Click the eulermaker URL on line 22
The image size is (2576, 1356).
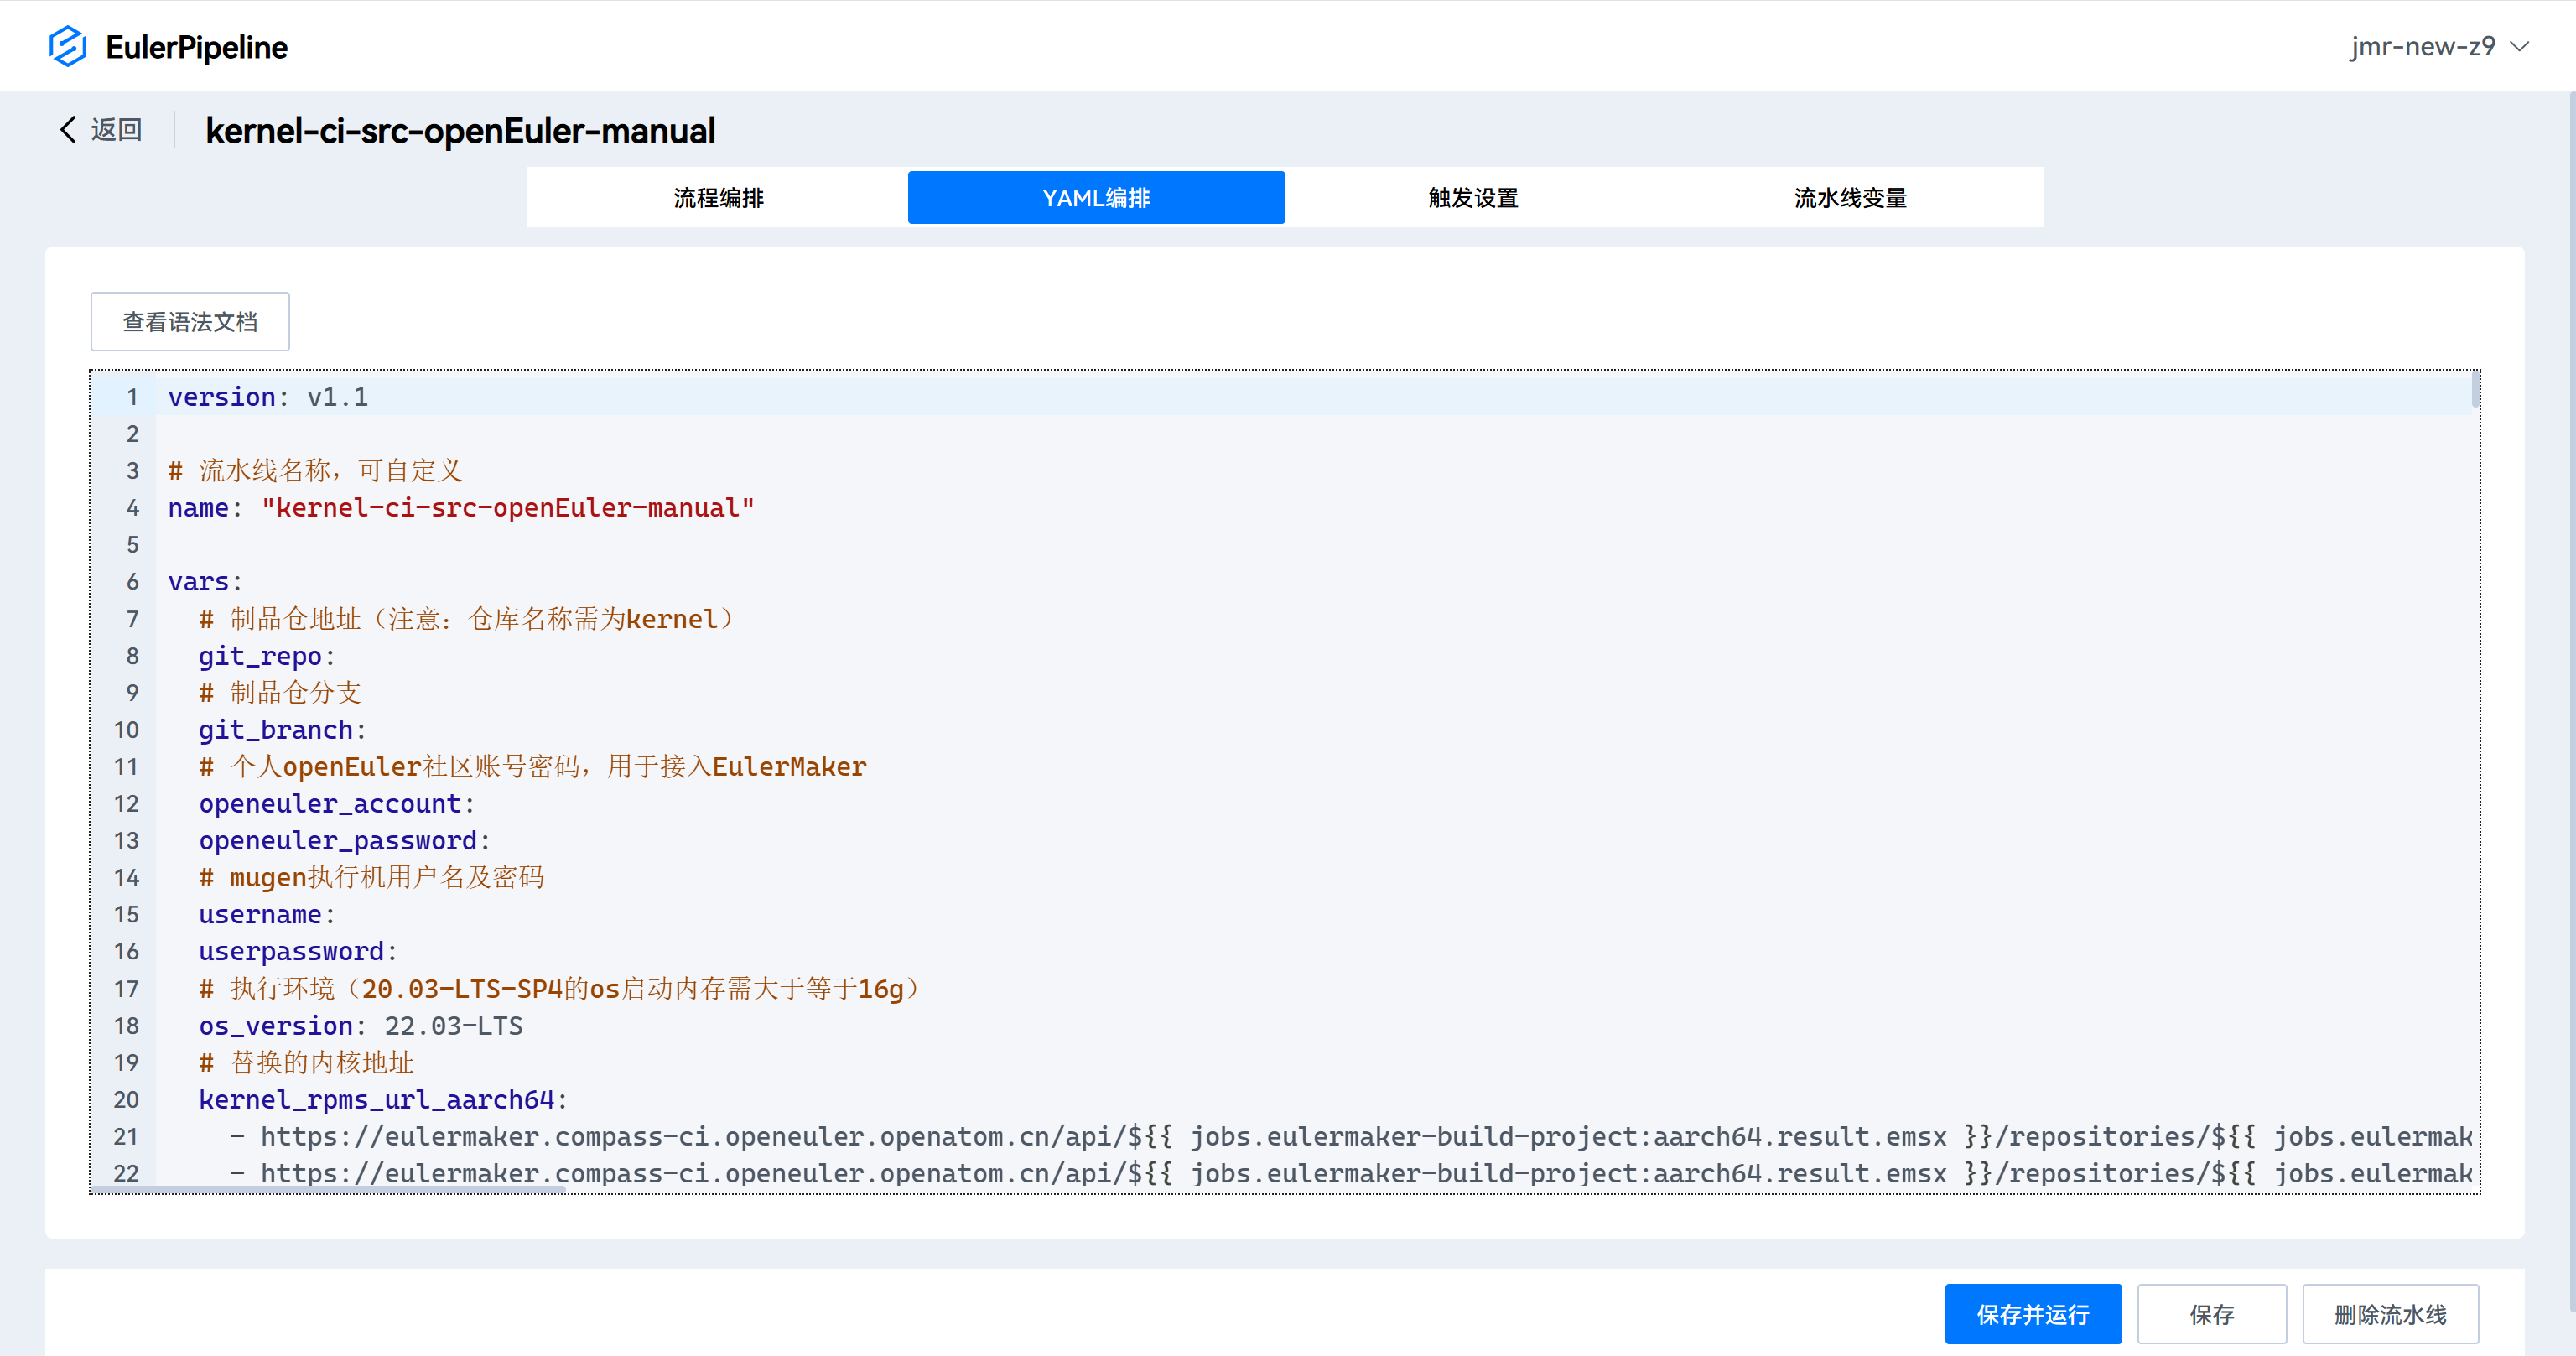point(1366,1174)
